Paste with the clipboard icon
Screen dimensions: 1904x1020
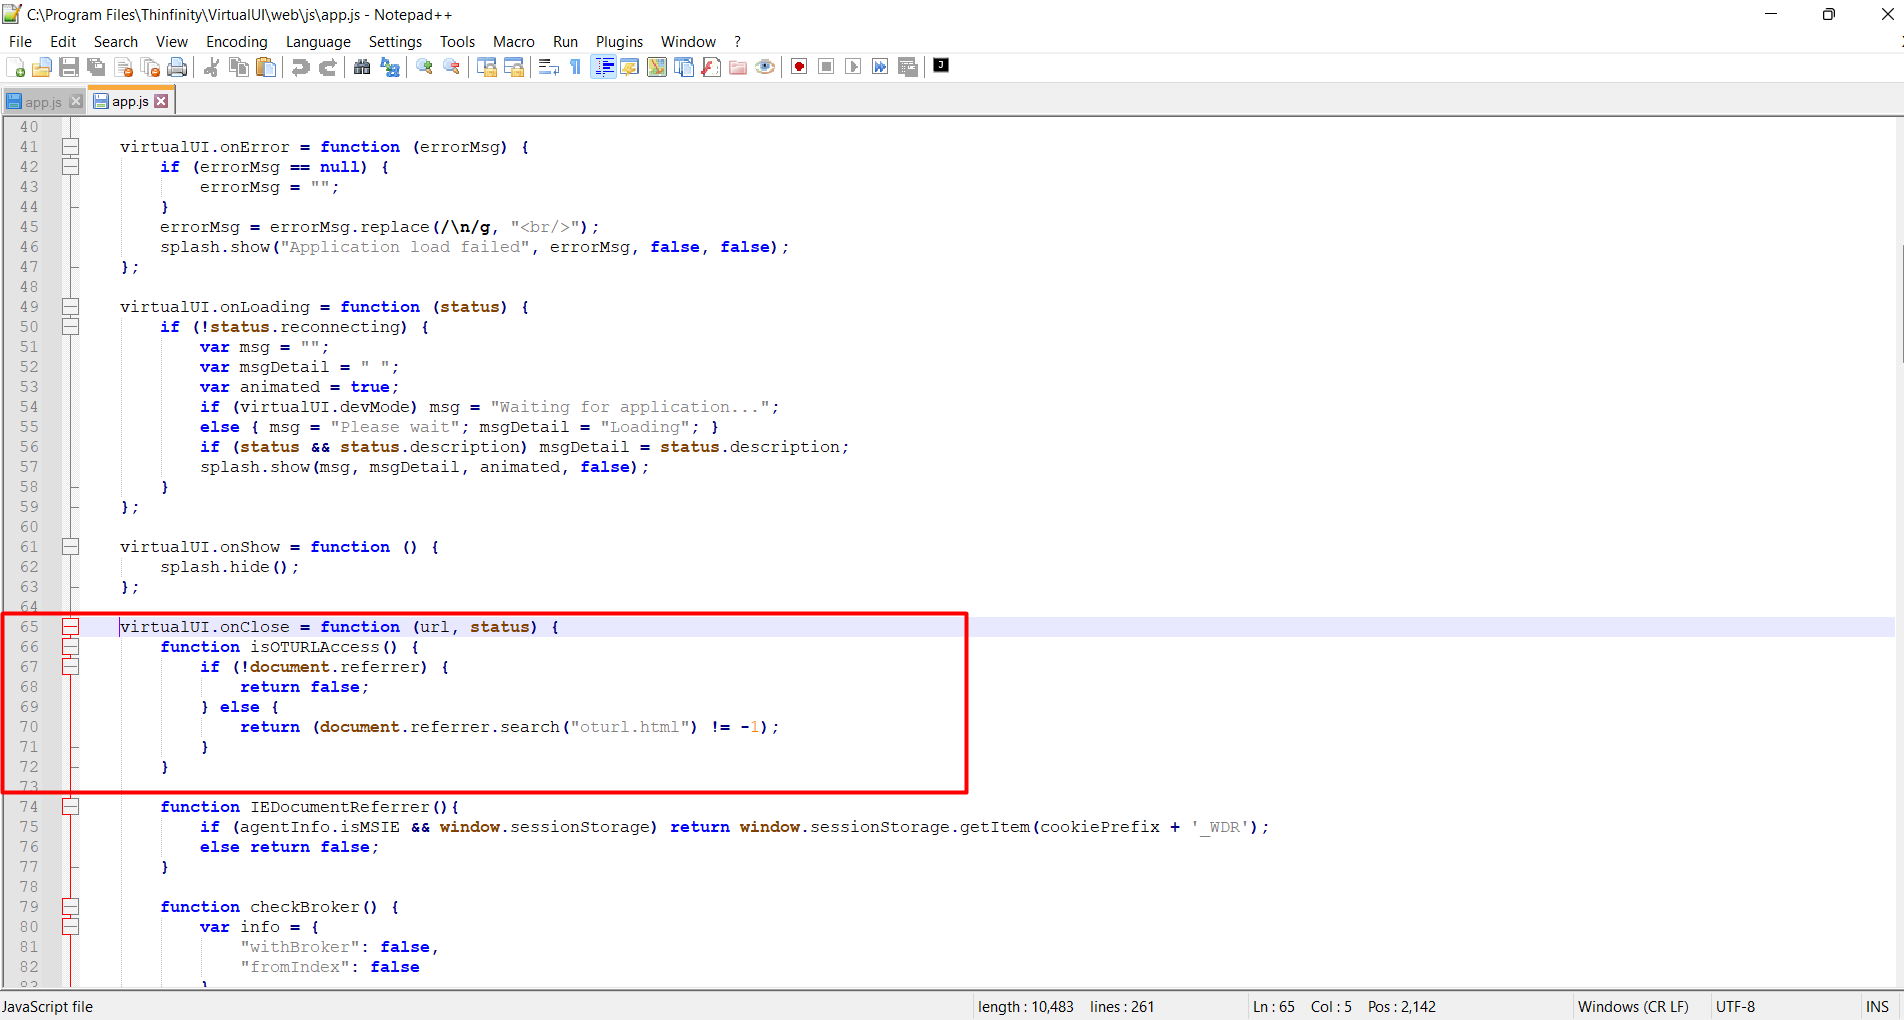click(x=266, y=67)
